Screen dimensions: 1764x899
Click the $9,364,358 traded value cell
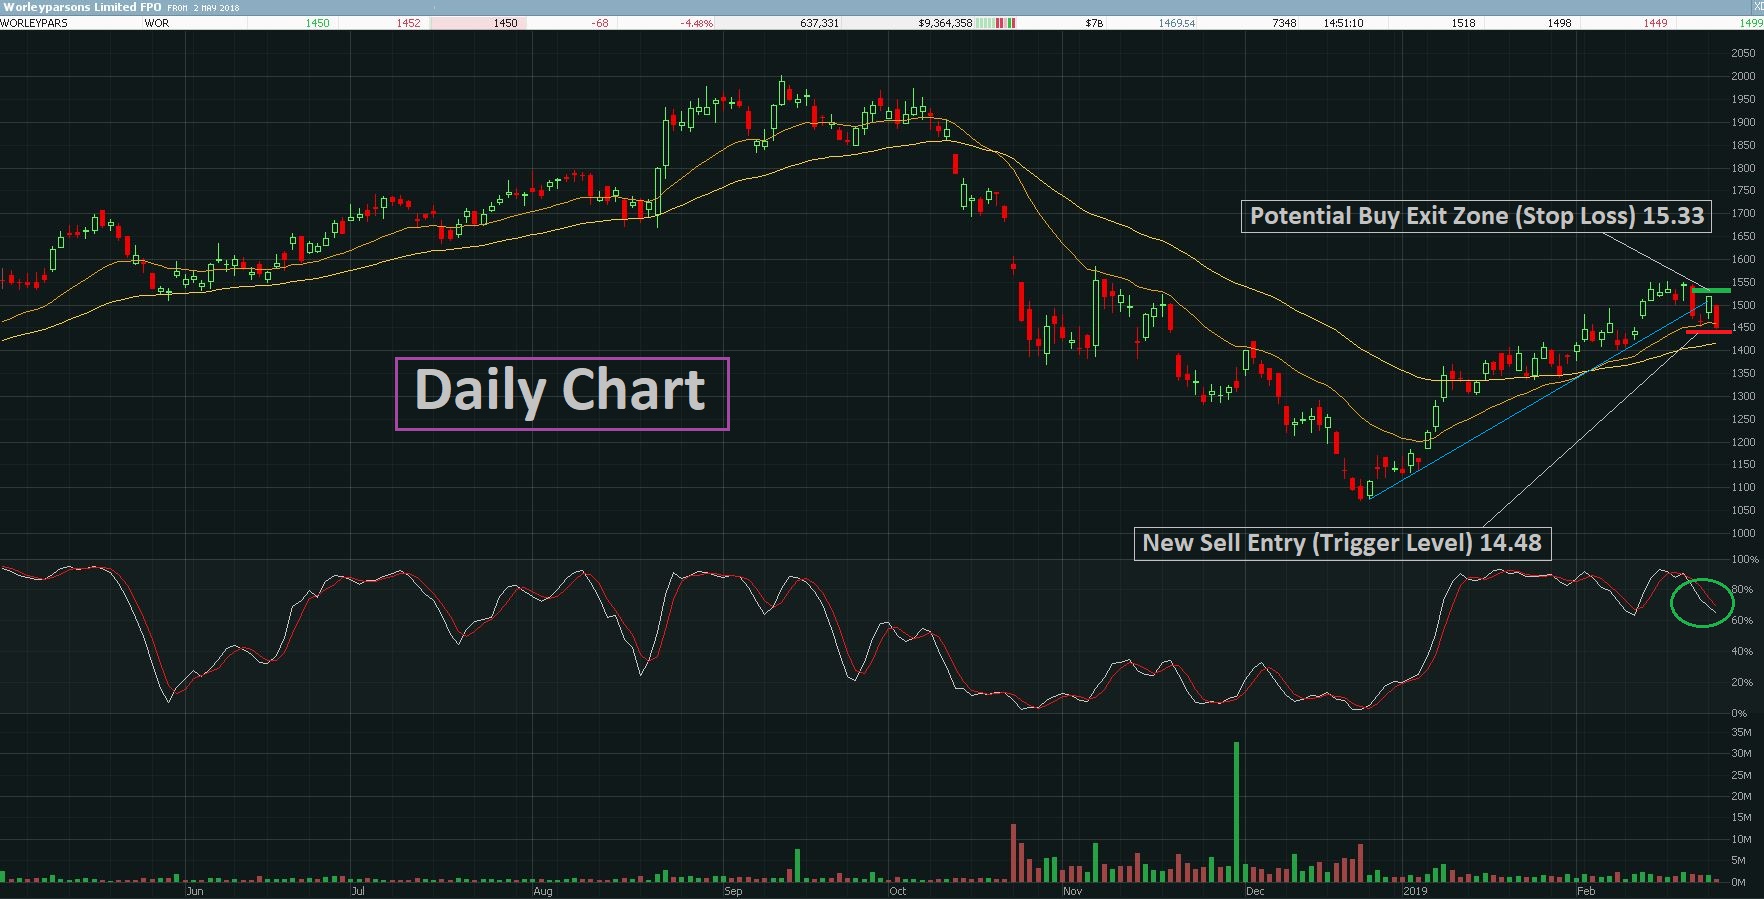(945, 23)
